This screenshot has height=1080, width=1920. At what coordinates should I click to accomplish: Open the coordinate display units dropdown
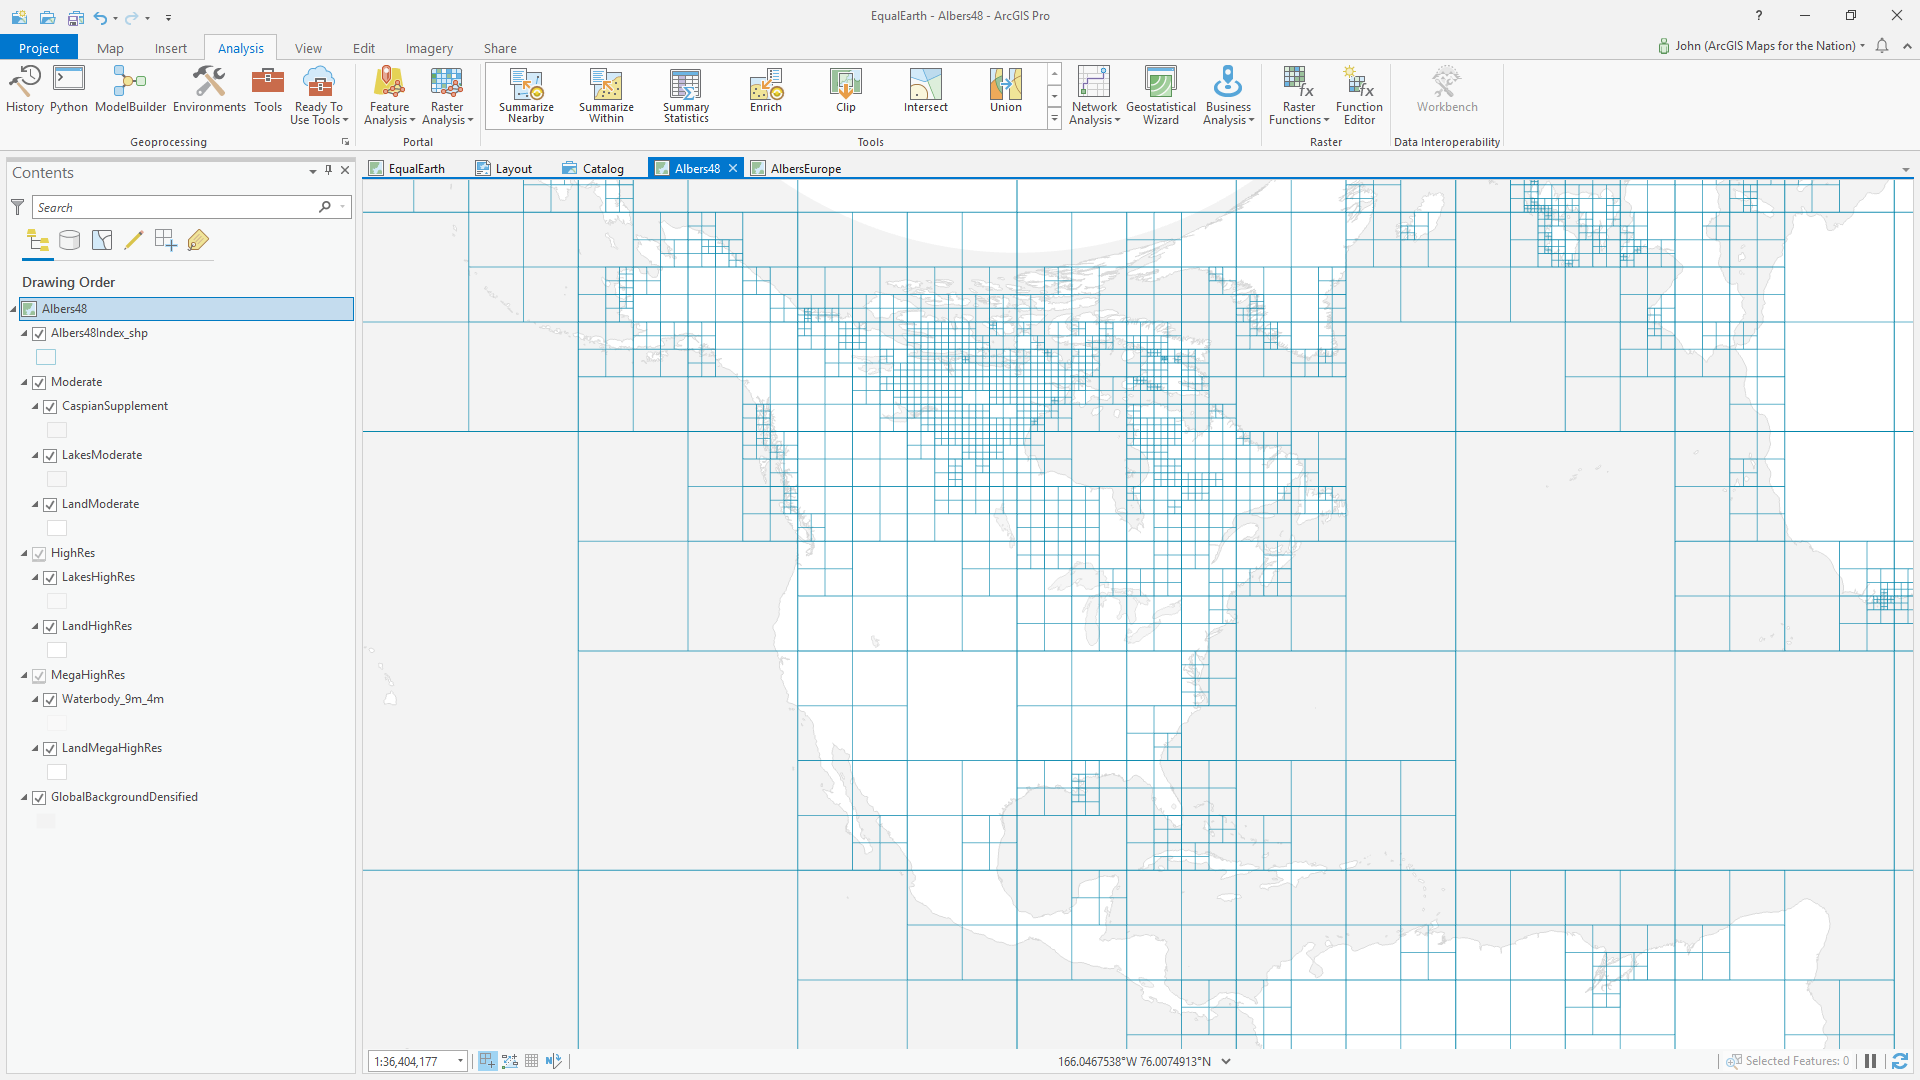click(1226, 1061)
